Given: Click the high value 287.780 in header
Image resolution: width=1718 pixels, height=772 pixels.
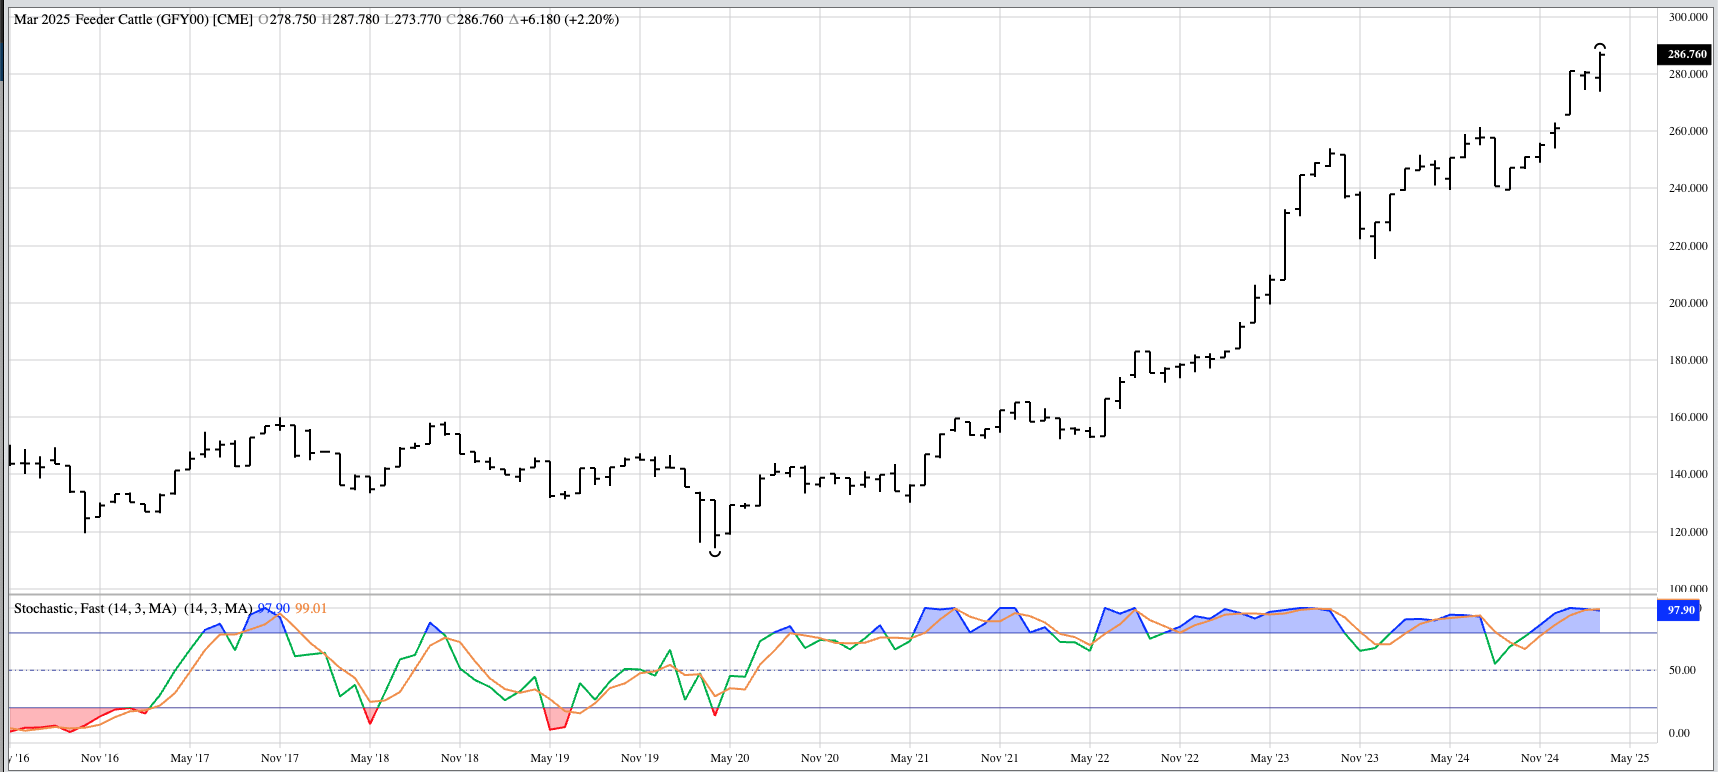Looking at the screenshot, I should (x=350, y=19).
